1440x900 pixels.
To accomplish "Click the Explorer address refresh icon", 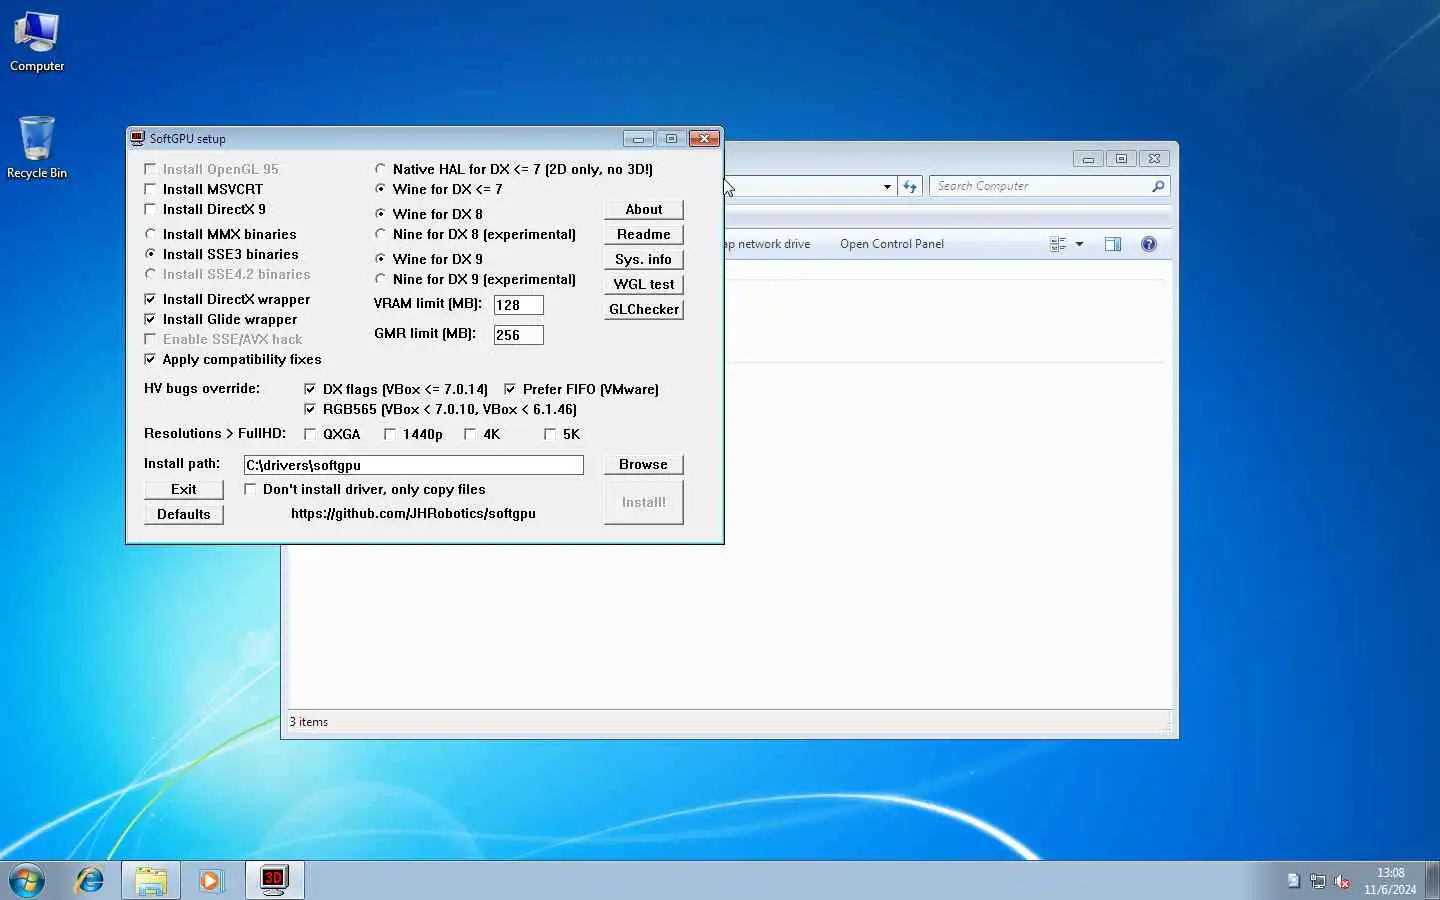I will click(909, 186).
